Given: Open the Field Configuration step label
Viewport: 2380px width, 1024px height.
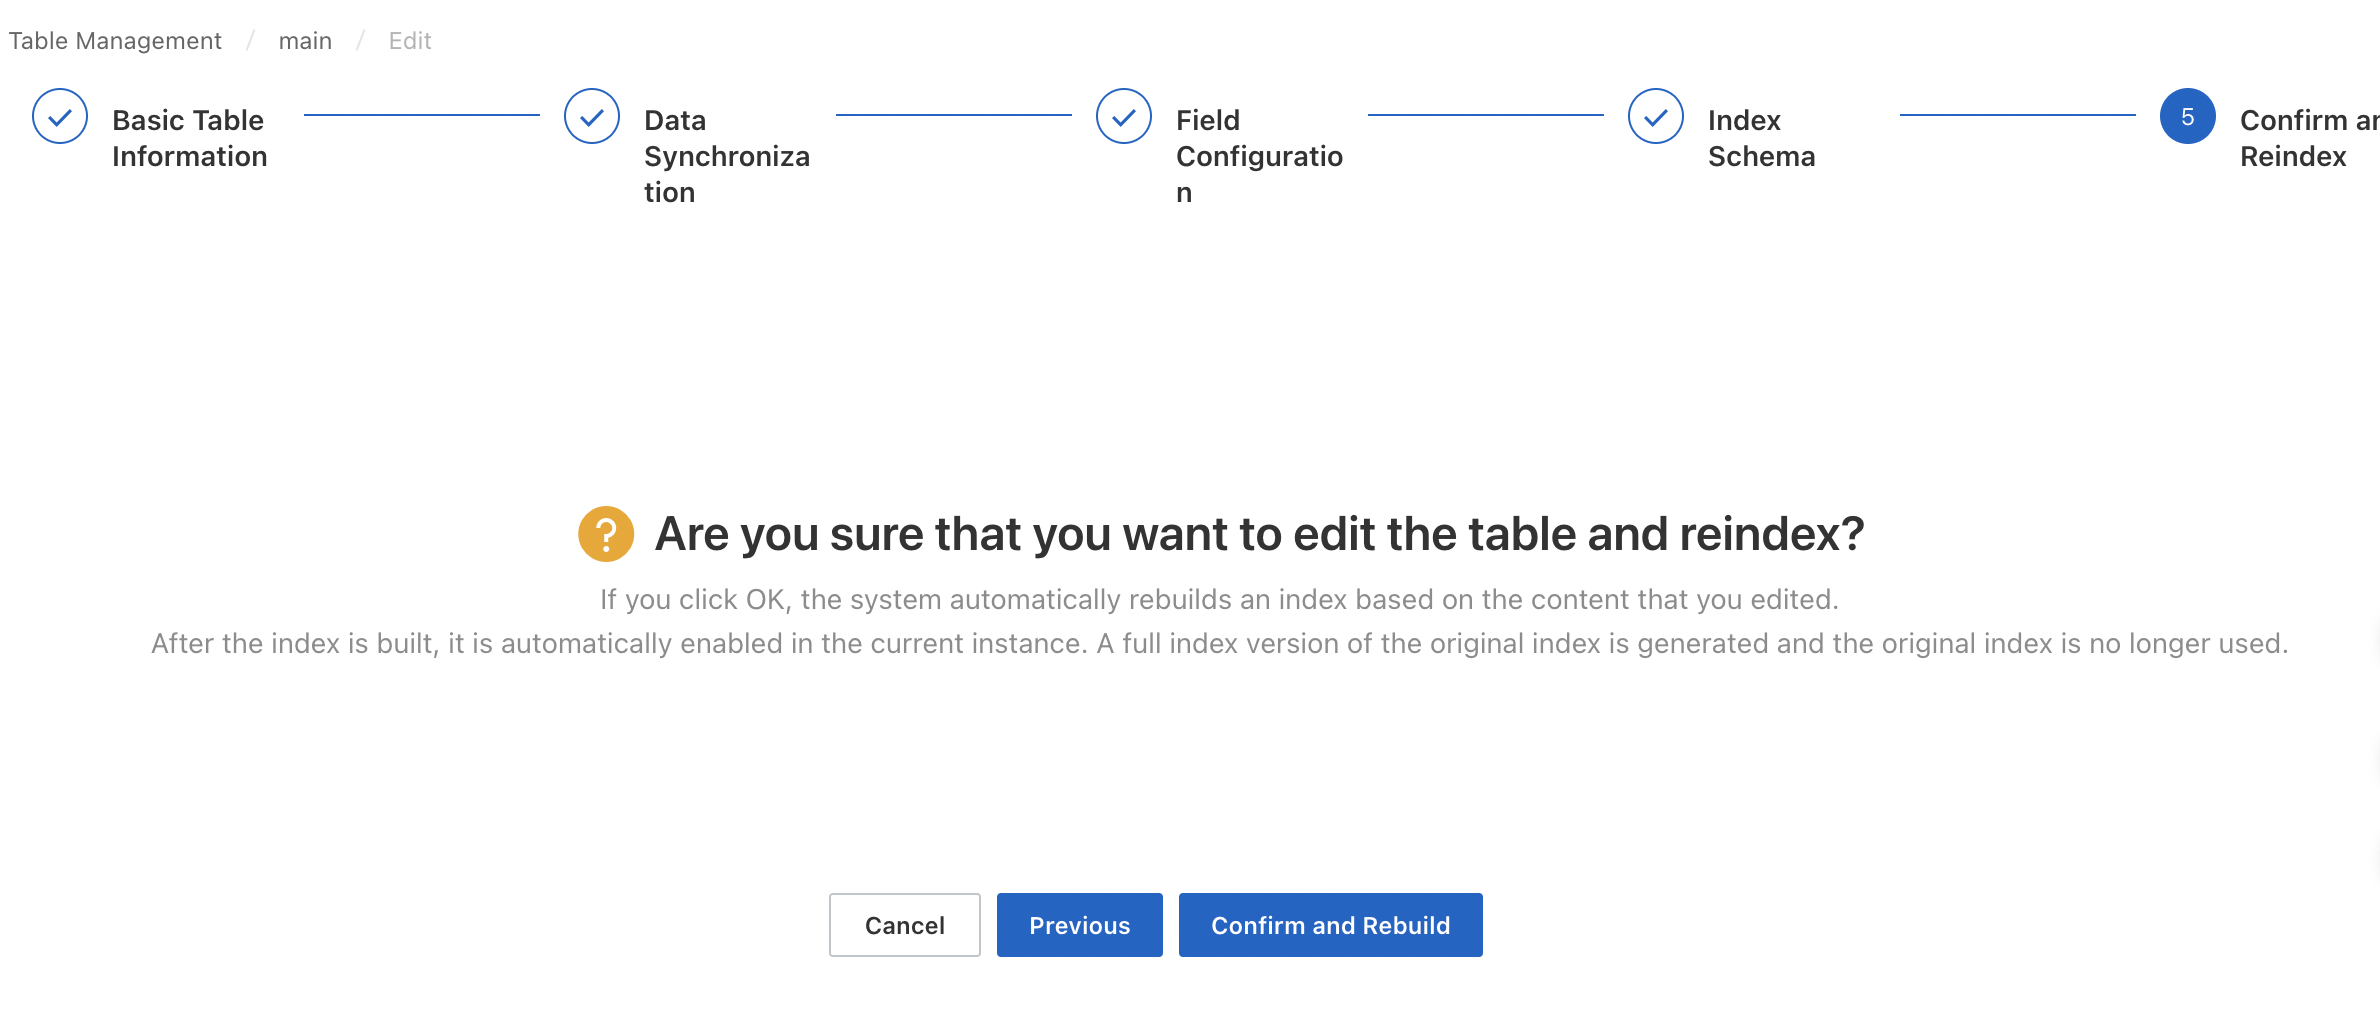Looking at the screenshot, I should pyautogui.click(x=1258, y=156).
